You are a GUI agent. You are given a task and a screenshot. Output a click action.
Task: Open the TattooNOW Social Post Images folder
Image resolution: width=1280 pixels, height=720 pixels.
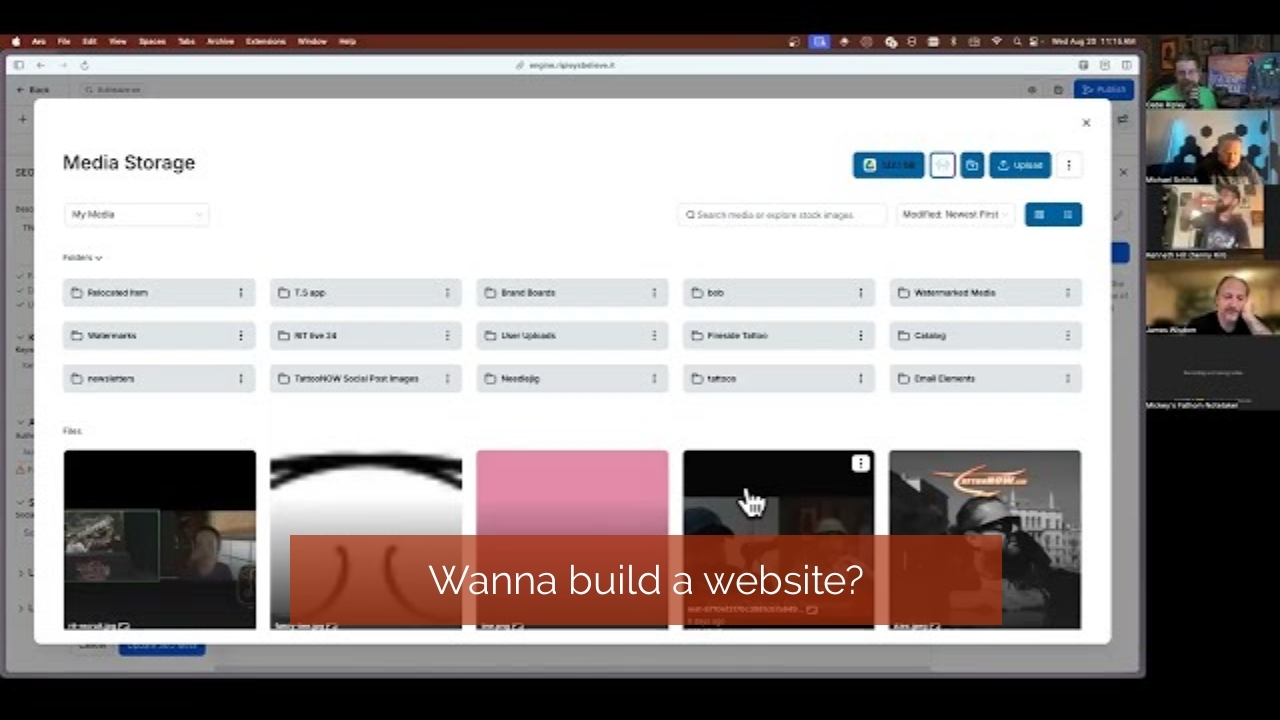click(x=365, y=379)
